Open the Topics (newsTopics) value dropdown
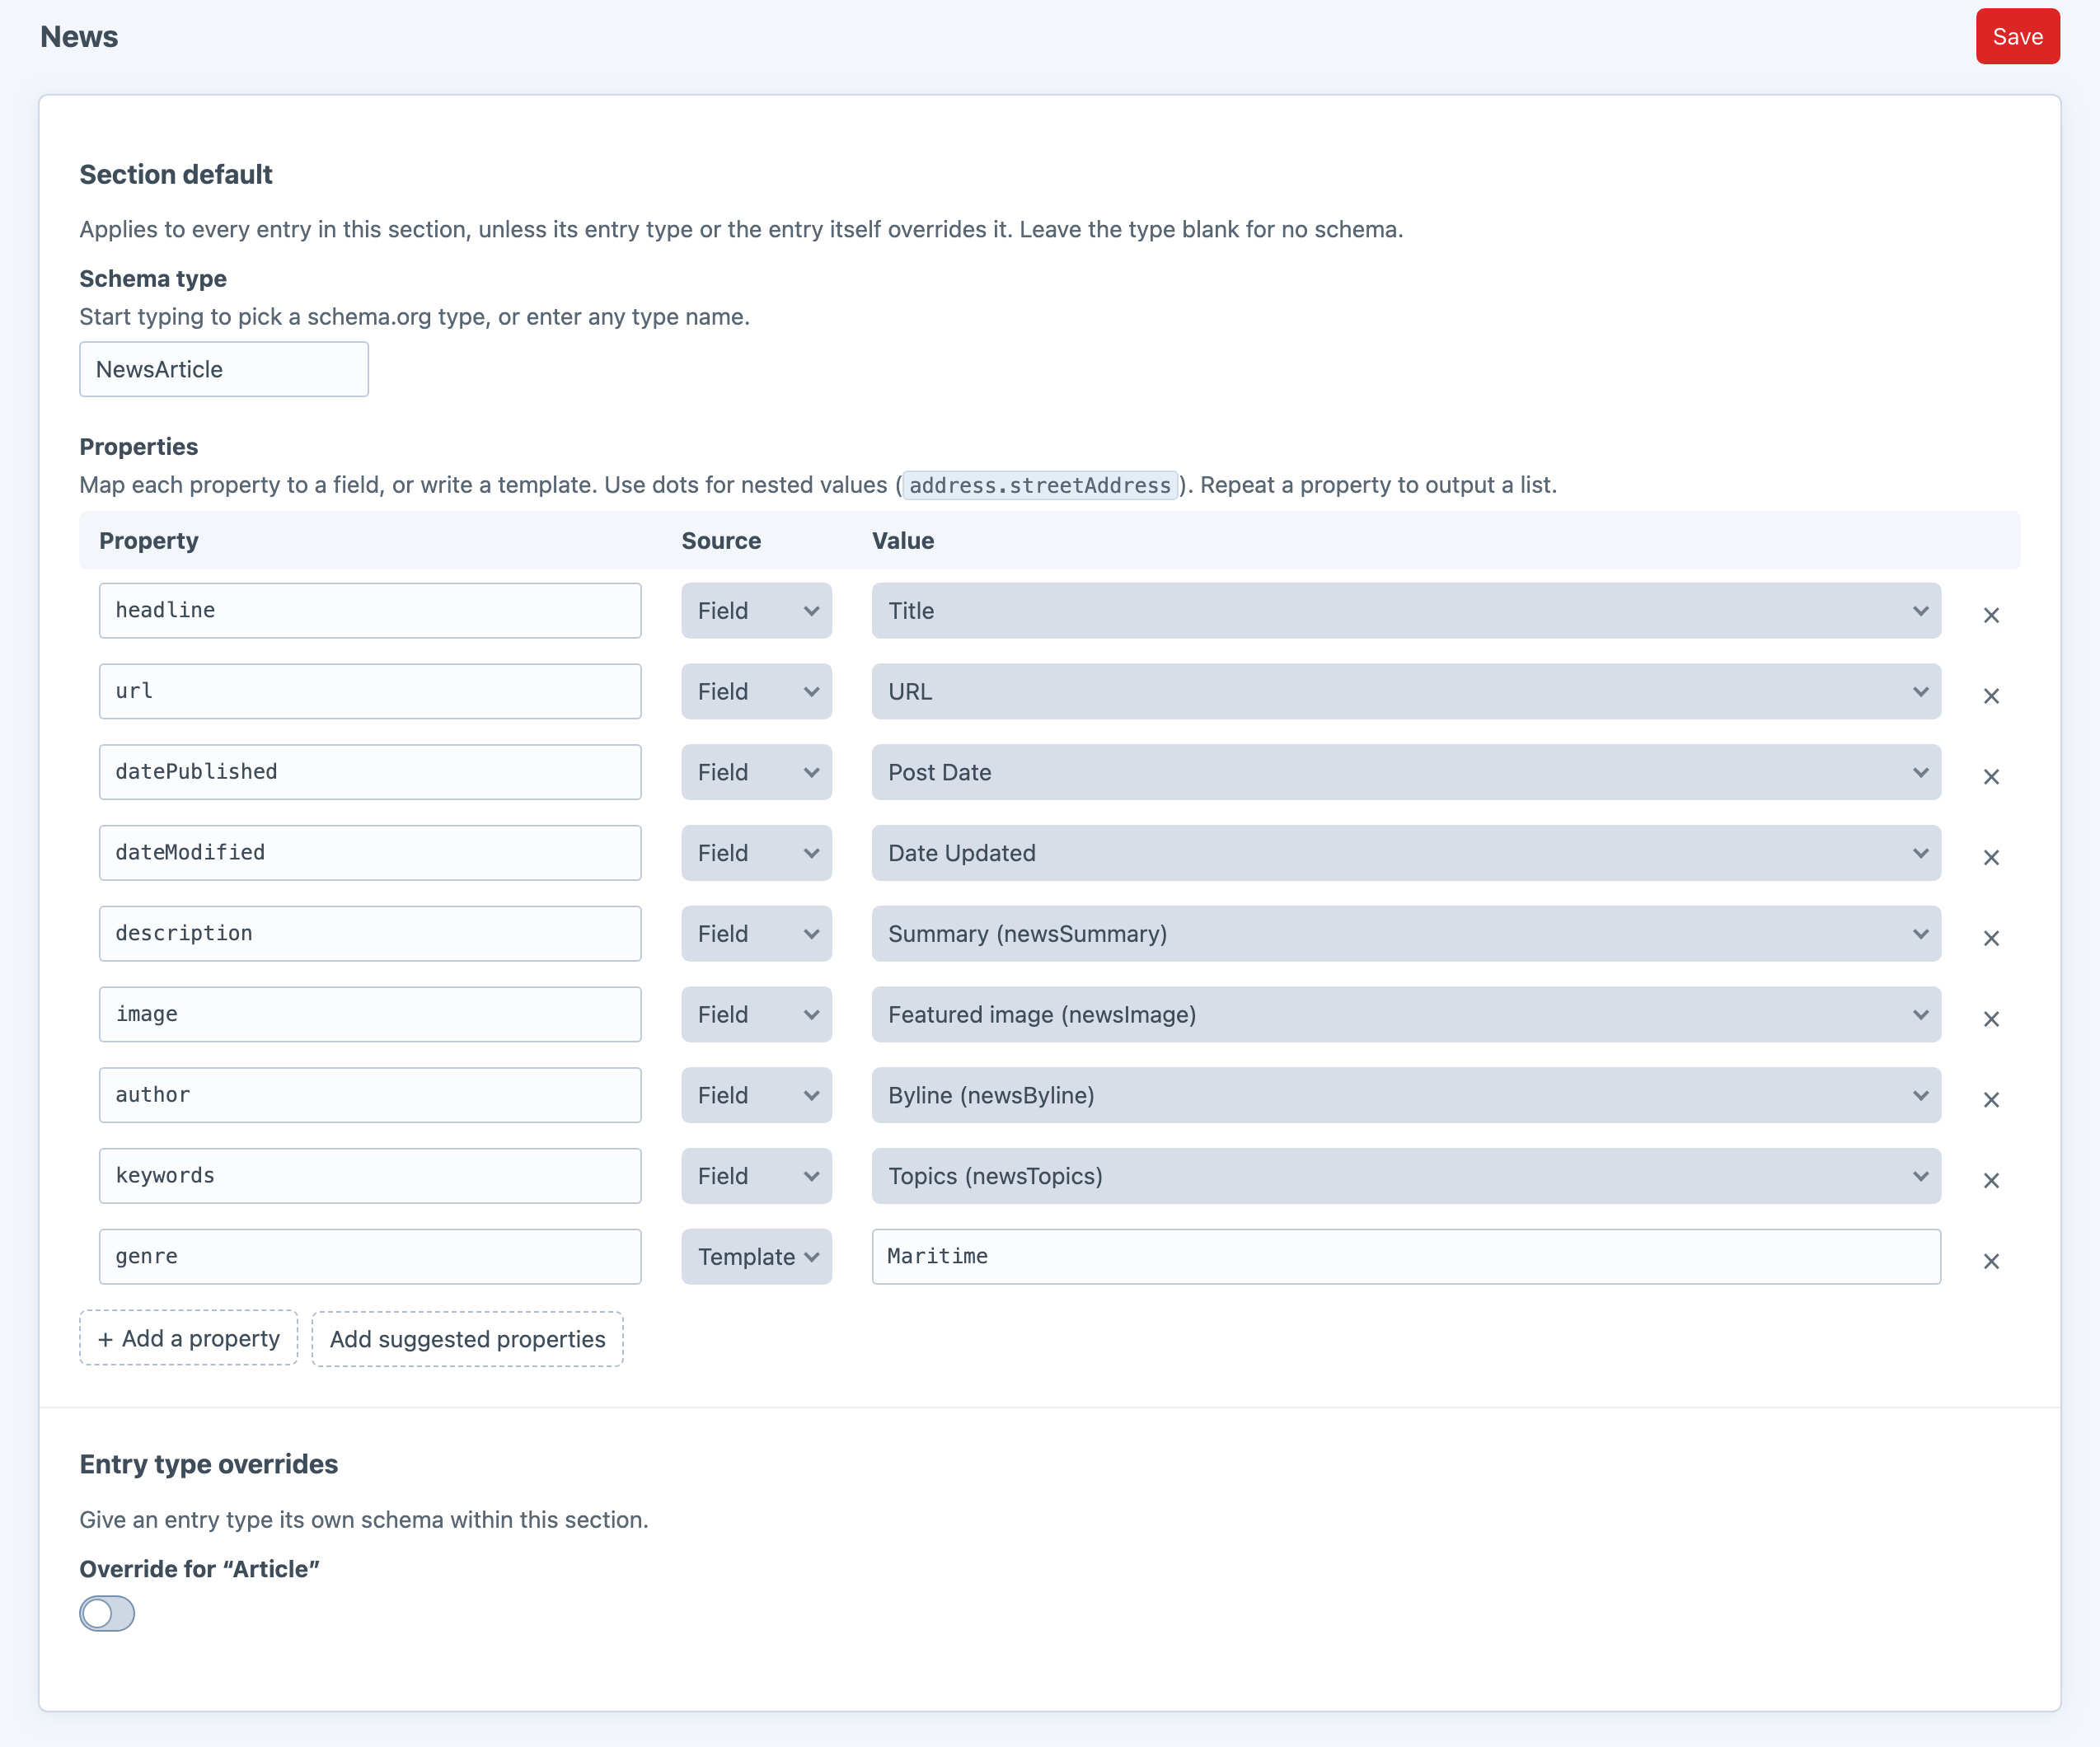Screen dimensions: 2100x1747 (1406, 1176)
